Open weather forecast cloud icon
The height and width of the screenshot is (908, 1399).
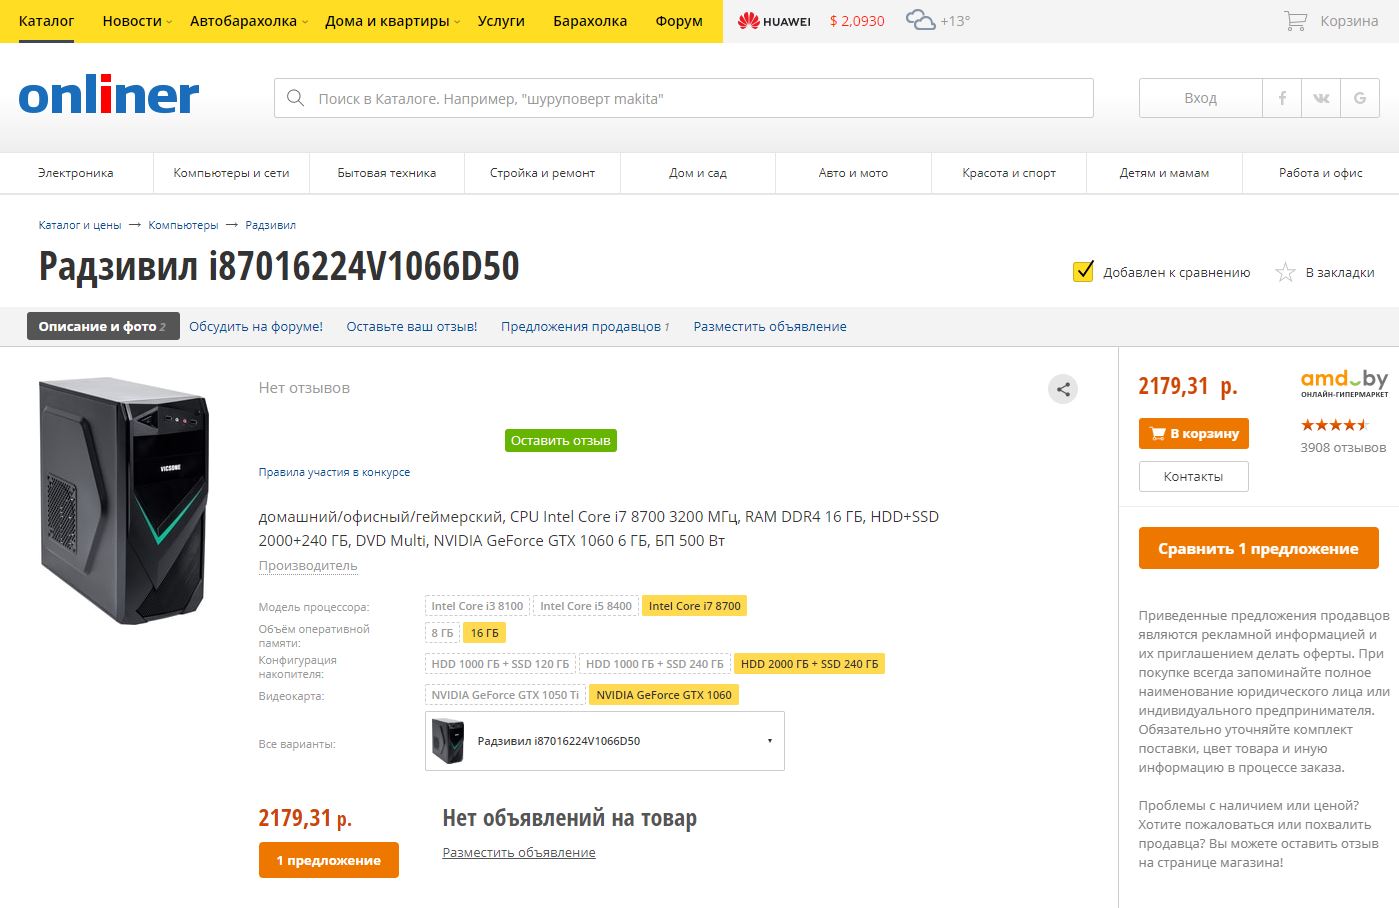tap(920, 20)
